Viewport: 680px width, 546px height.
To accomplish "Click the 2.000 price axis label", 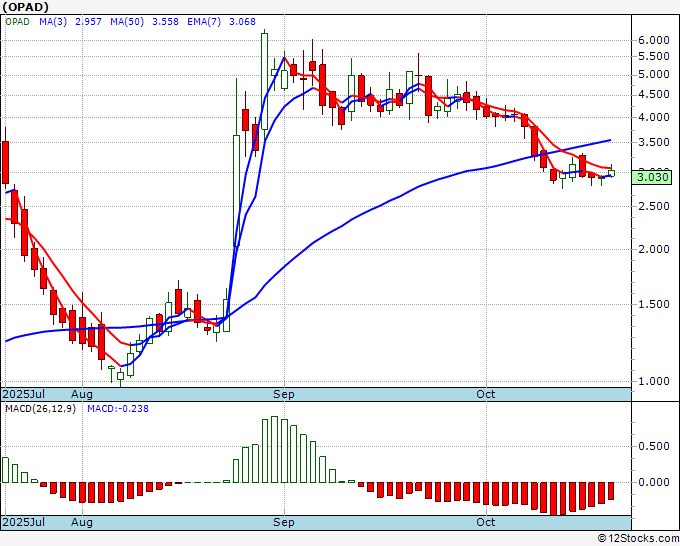I will [654, 249].
